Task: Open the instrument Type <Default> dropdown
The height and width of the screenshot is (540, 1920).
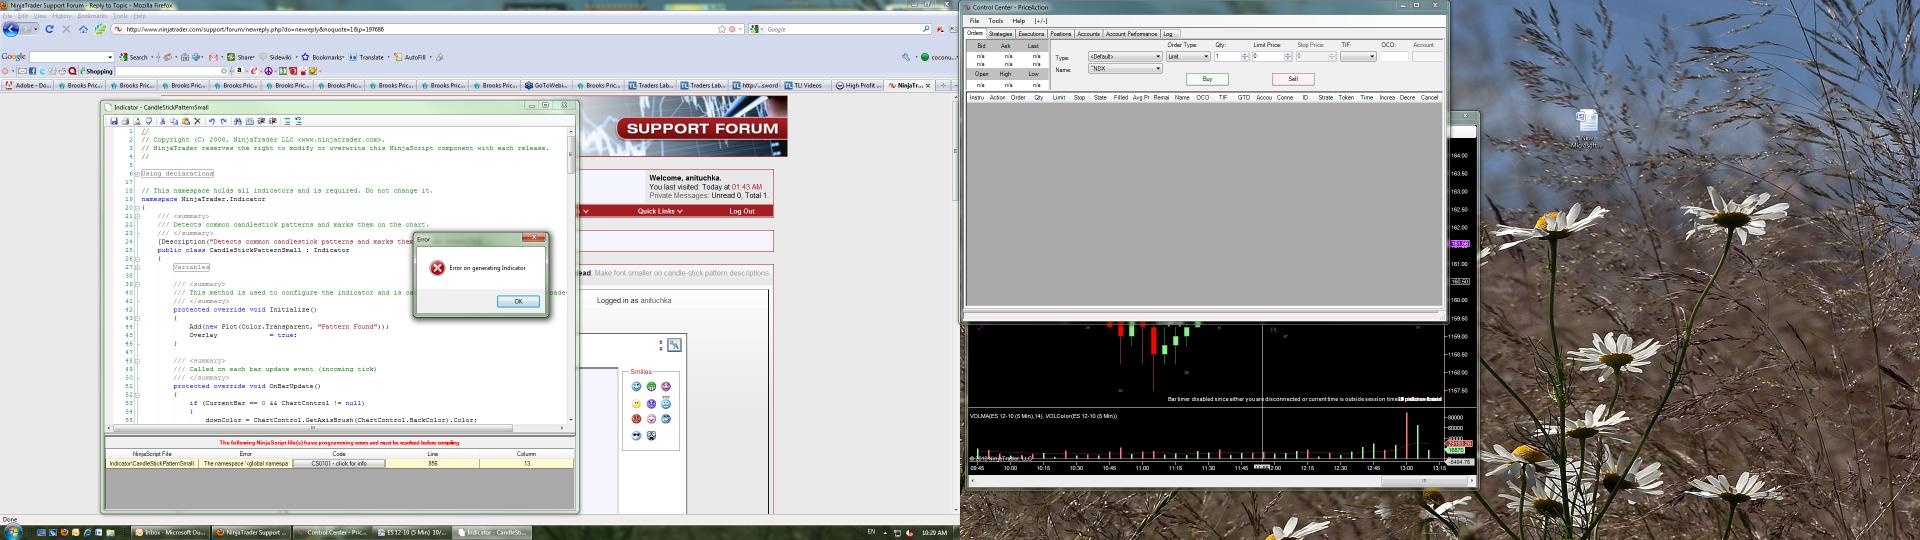Action: (1125, 57)
